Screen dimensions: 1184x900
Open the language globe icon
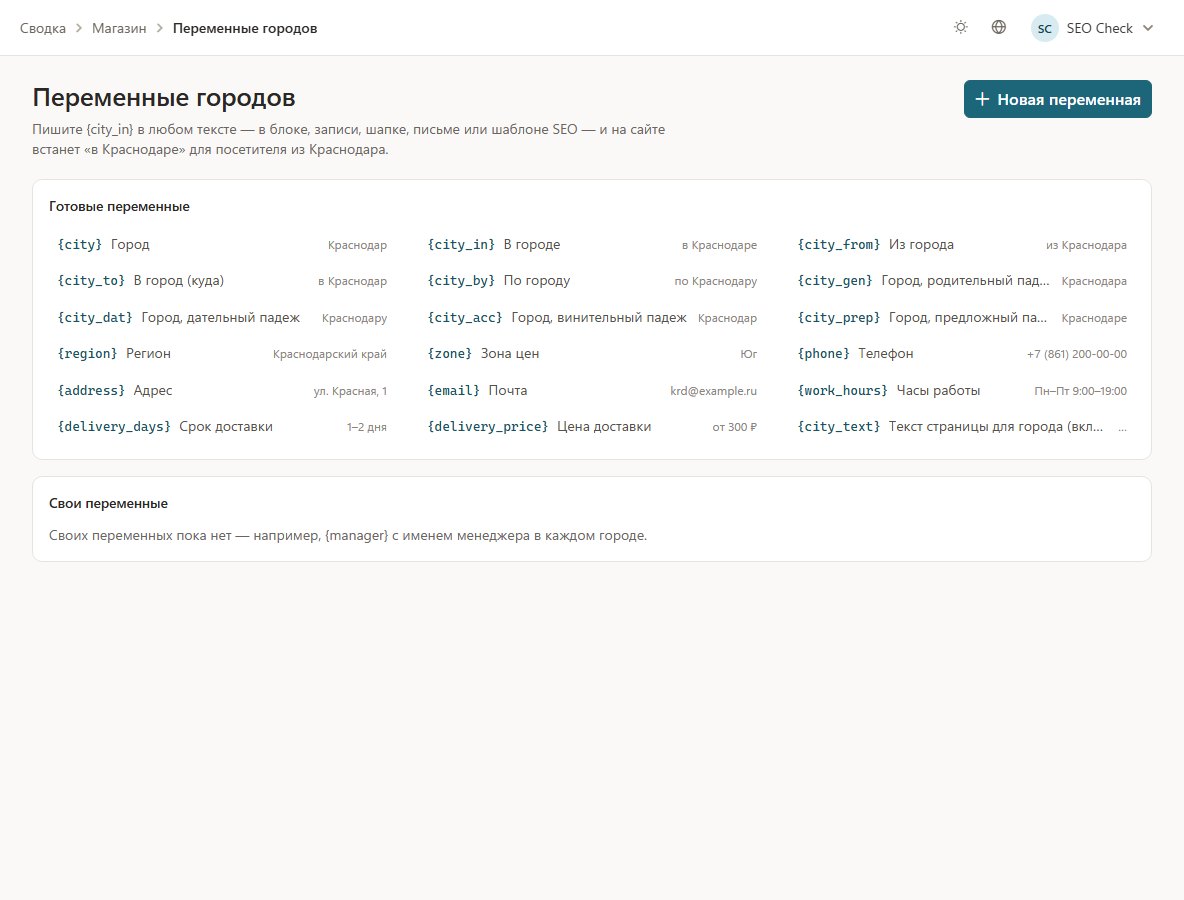(998, 28)
